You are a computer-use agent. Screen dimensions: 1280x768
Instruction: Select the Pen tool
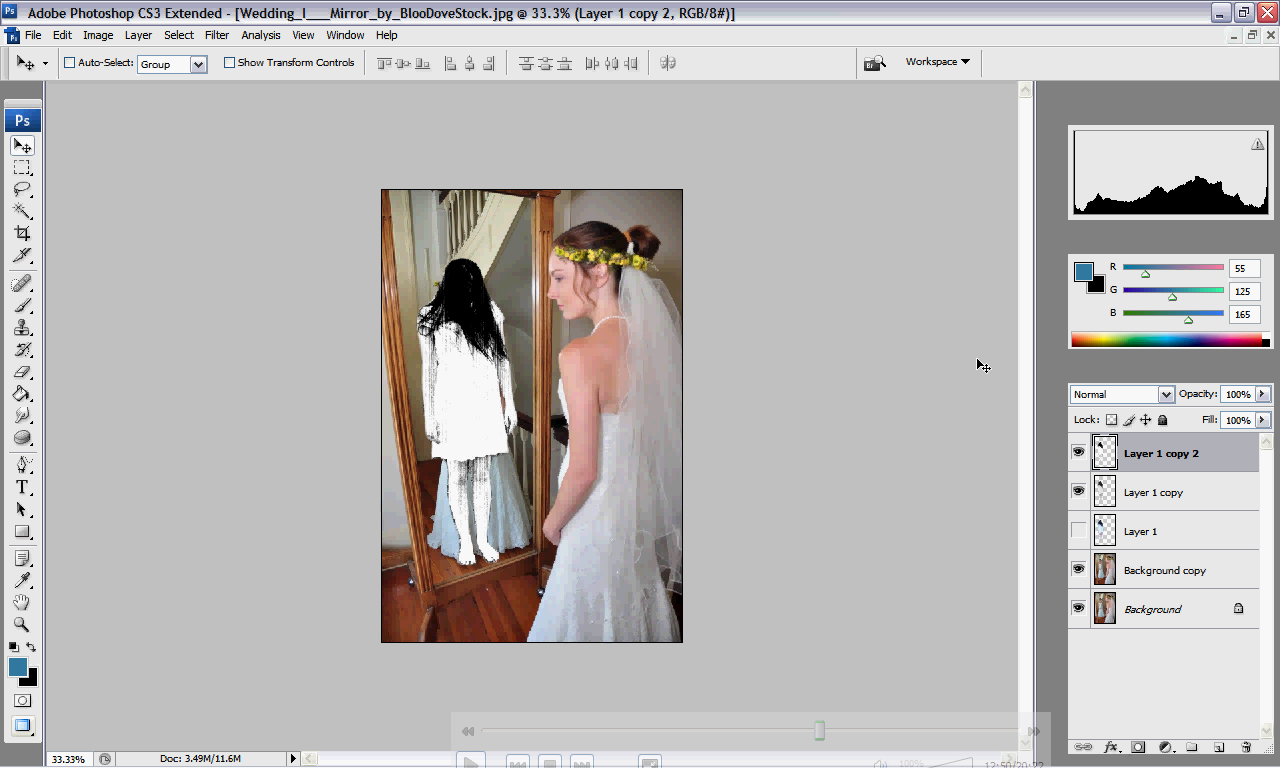(x=22, y=465)
